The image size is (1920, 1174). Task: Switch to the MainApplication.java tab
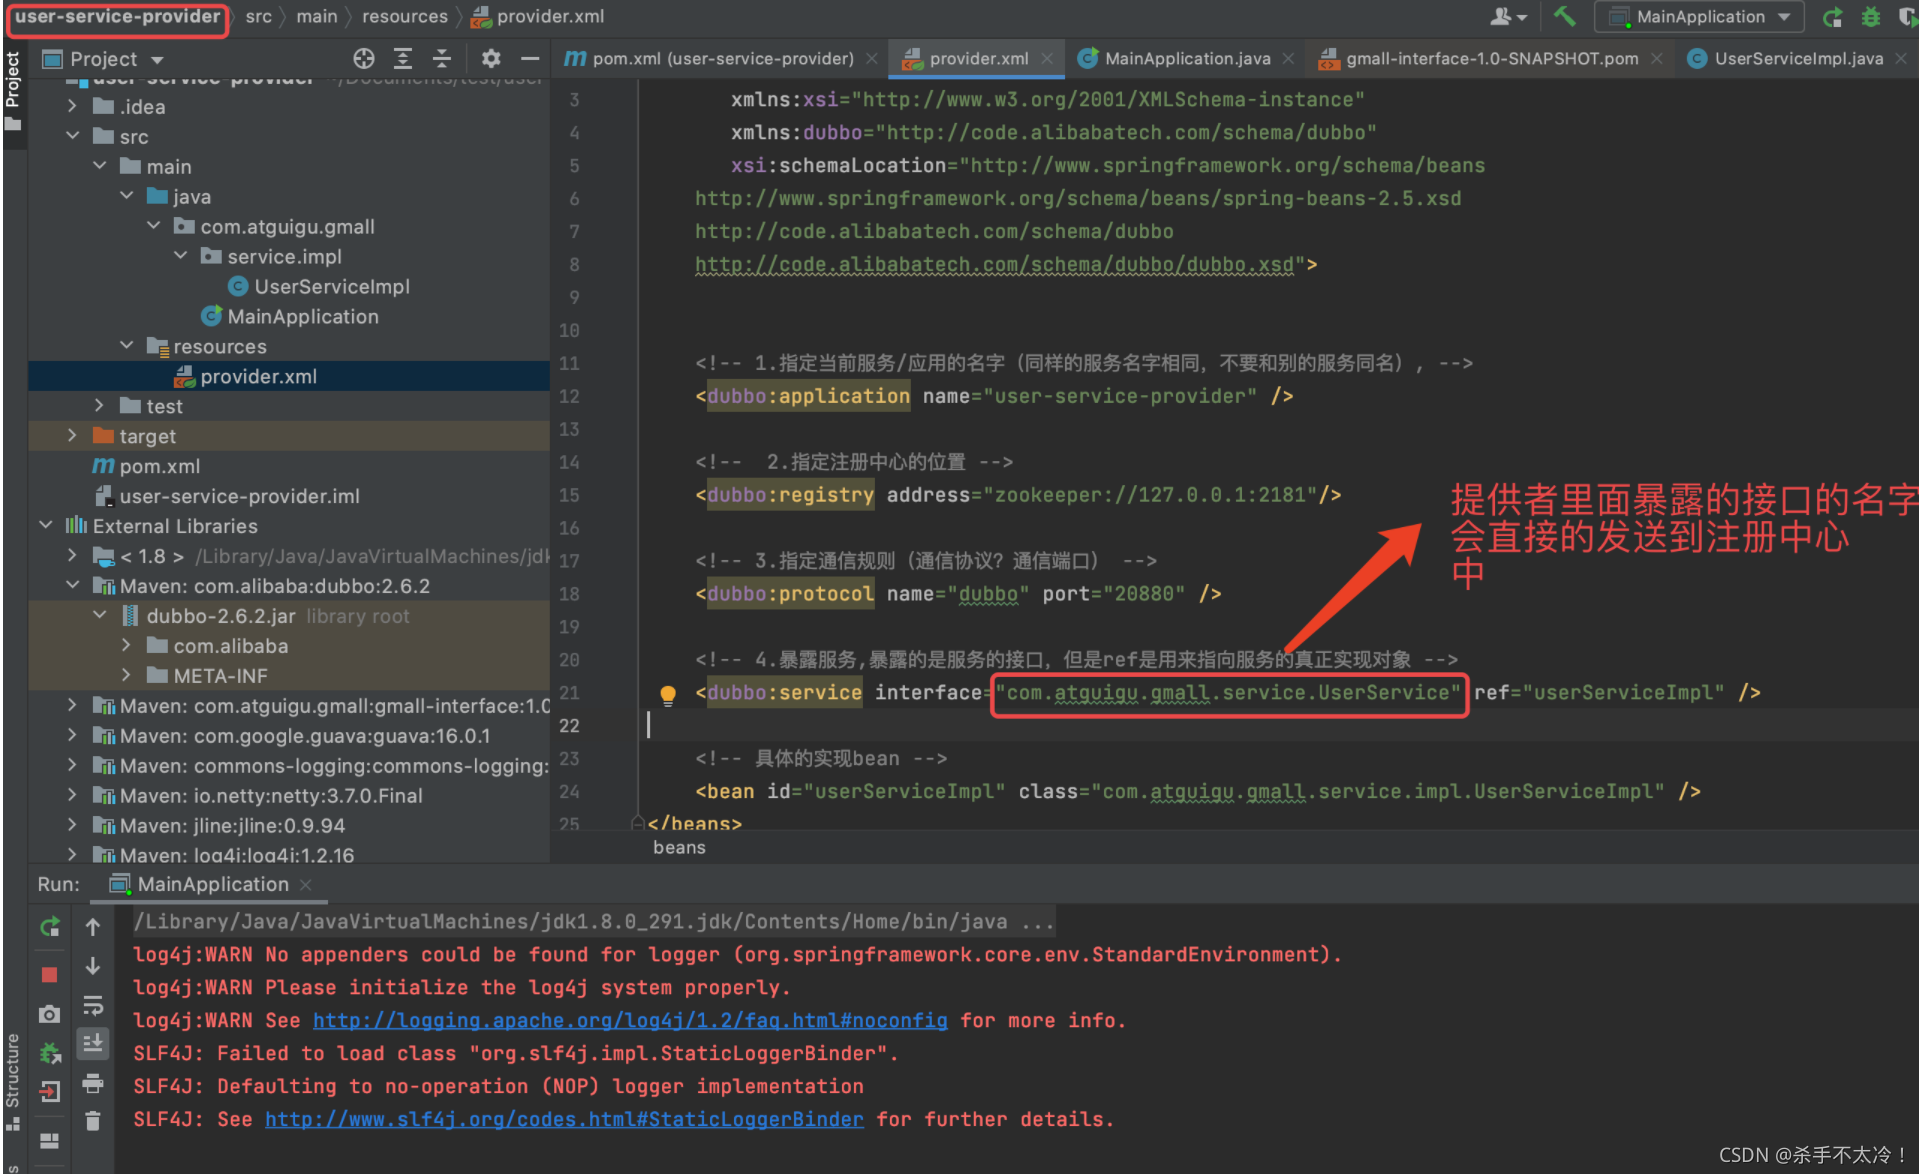tap(1186, 59)
